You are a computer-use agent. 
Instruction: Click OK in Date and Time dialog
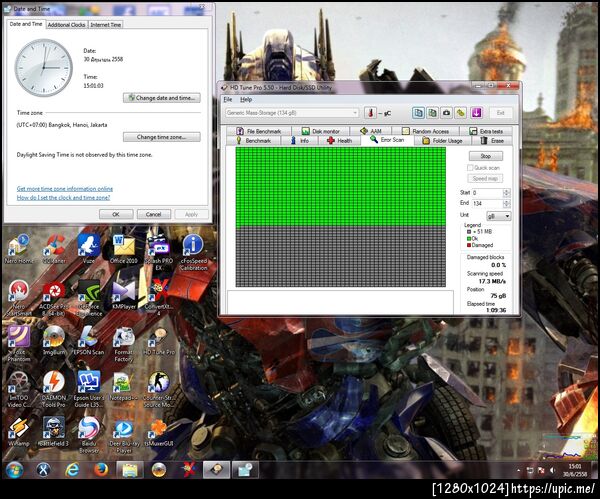click(x=116, y=214)
